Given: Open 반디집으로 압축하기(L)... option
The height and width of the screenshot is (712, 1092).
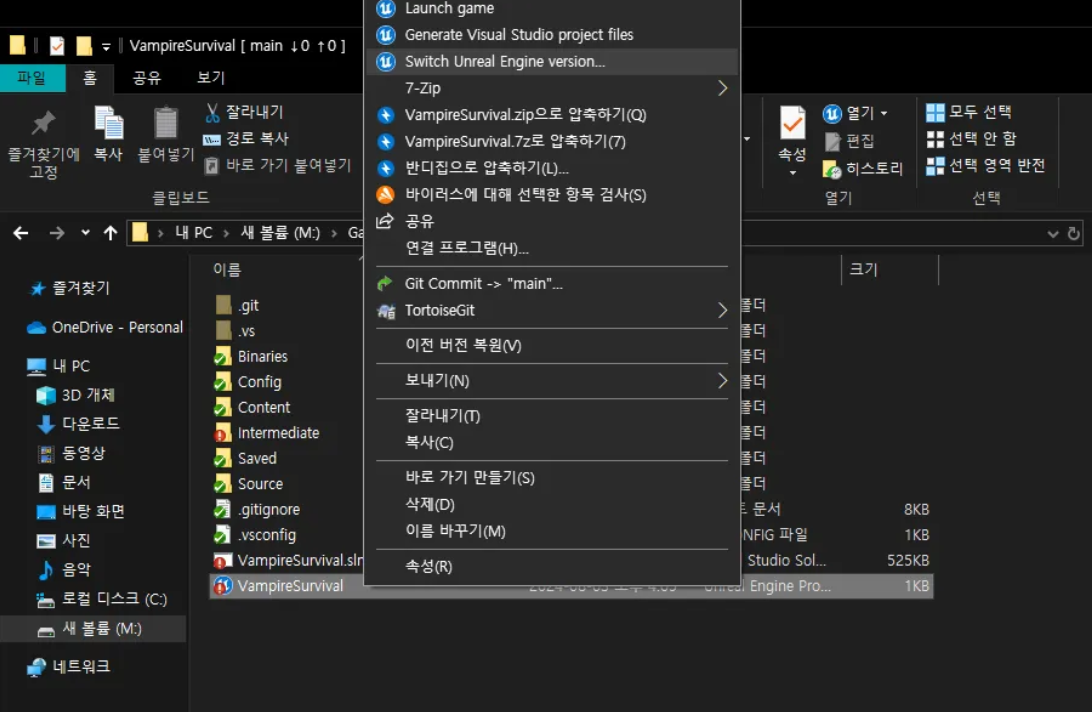Looking at the screenshot, I should click(x=552, y=168).
